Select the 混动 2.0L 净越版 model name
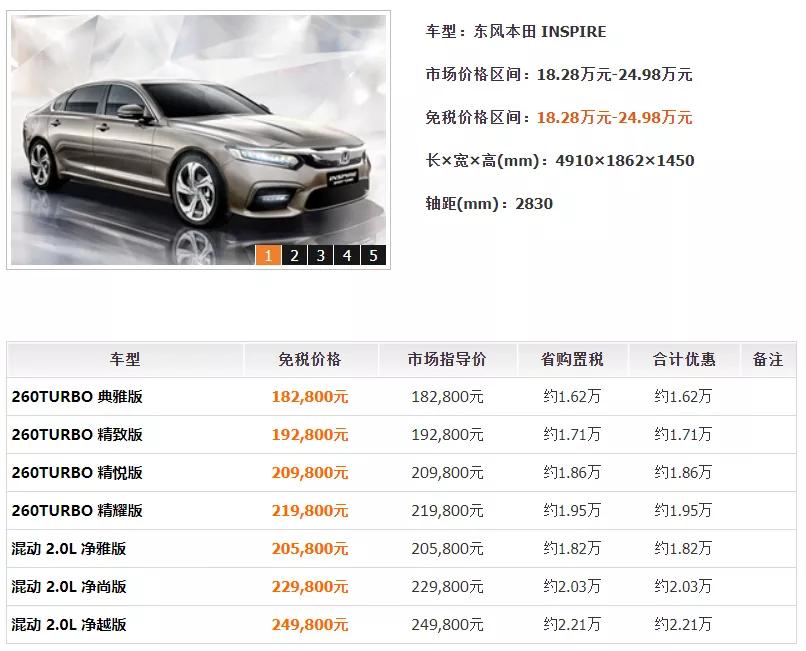Image resolution: width=806 pixels, height=651 pixels. (69, 625)
